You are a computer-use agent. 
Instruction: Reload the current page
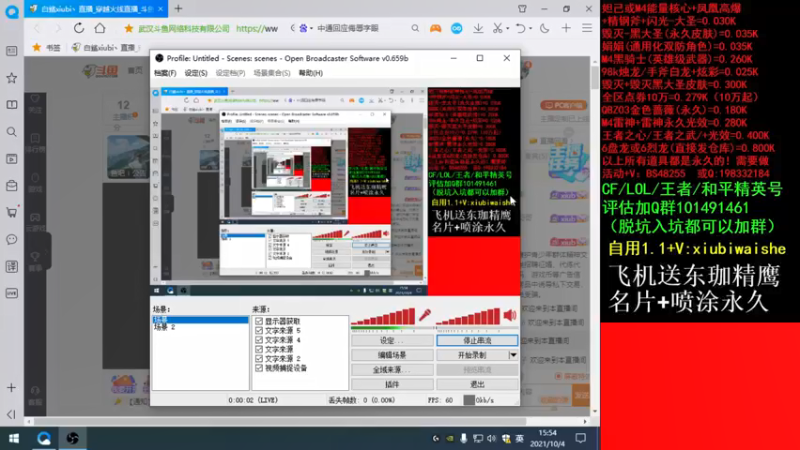click(79, 28)
